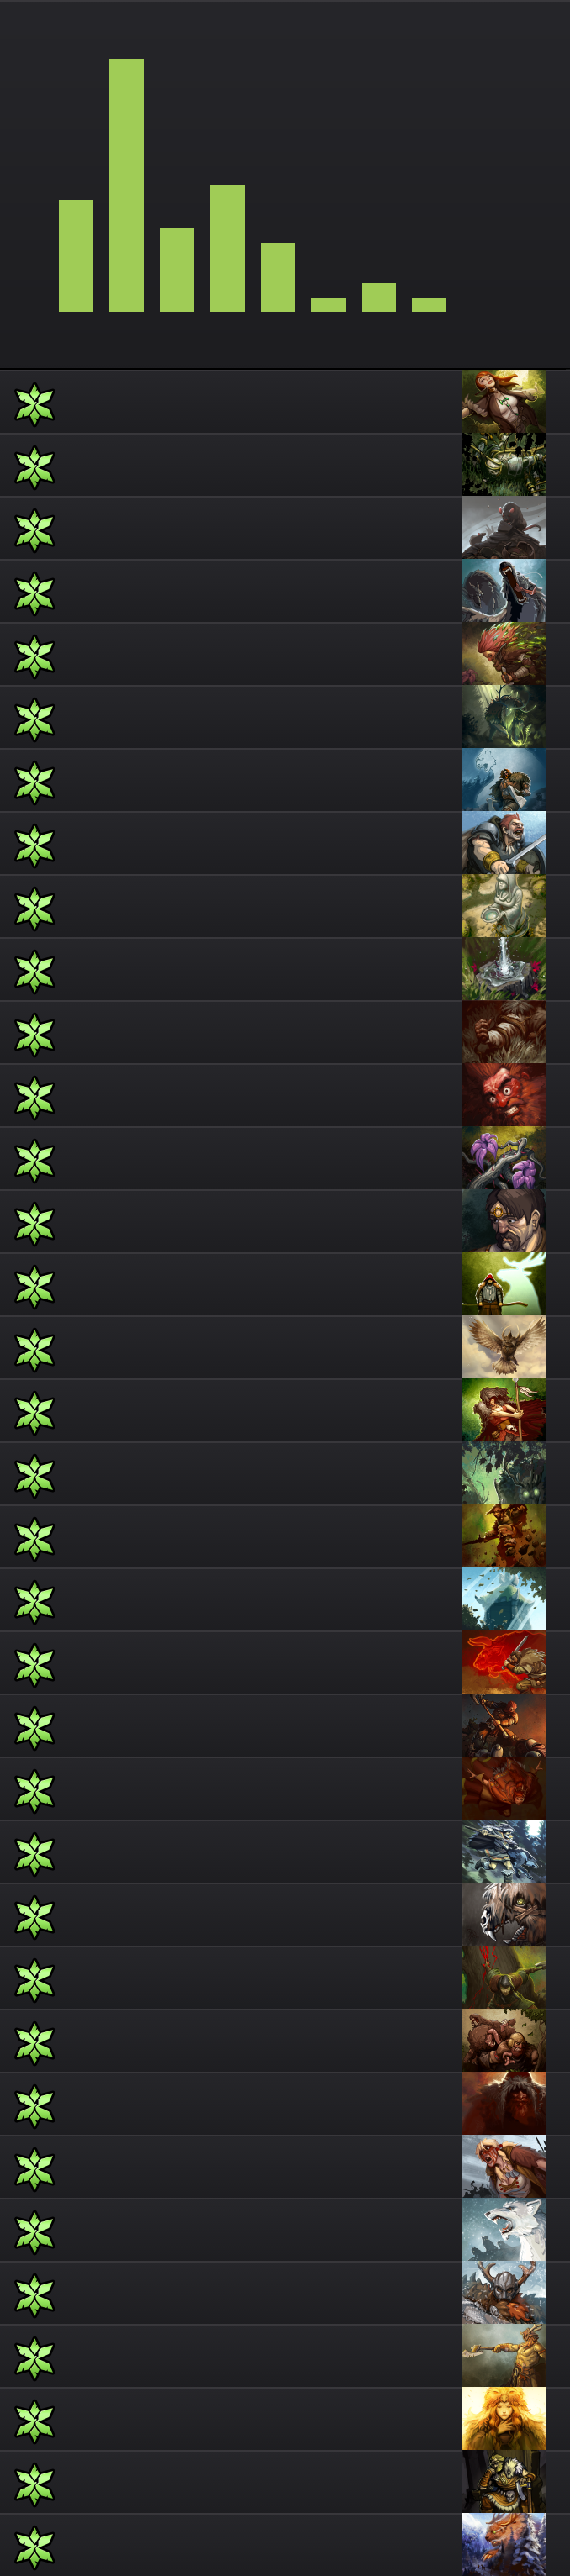The image size is (570, 2576).
Task: Select the tallest bar in the mana curve chart
Action: [x=126, y=185]
